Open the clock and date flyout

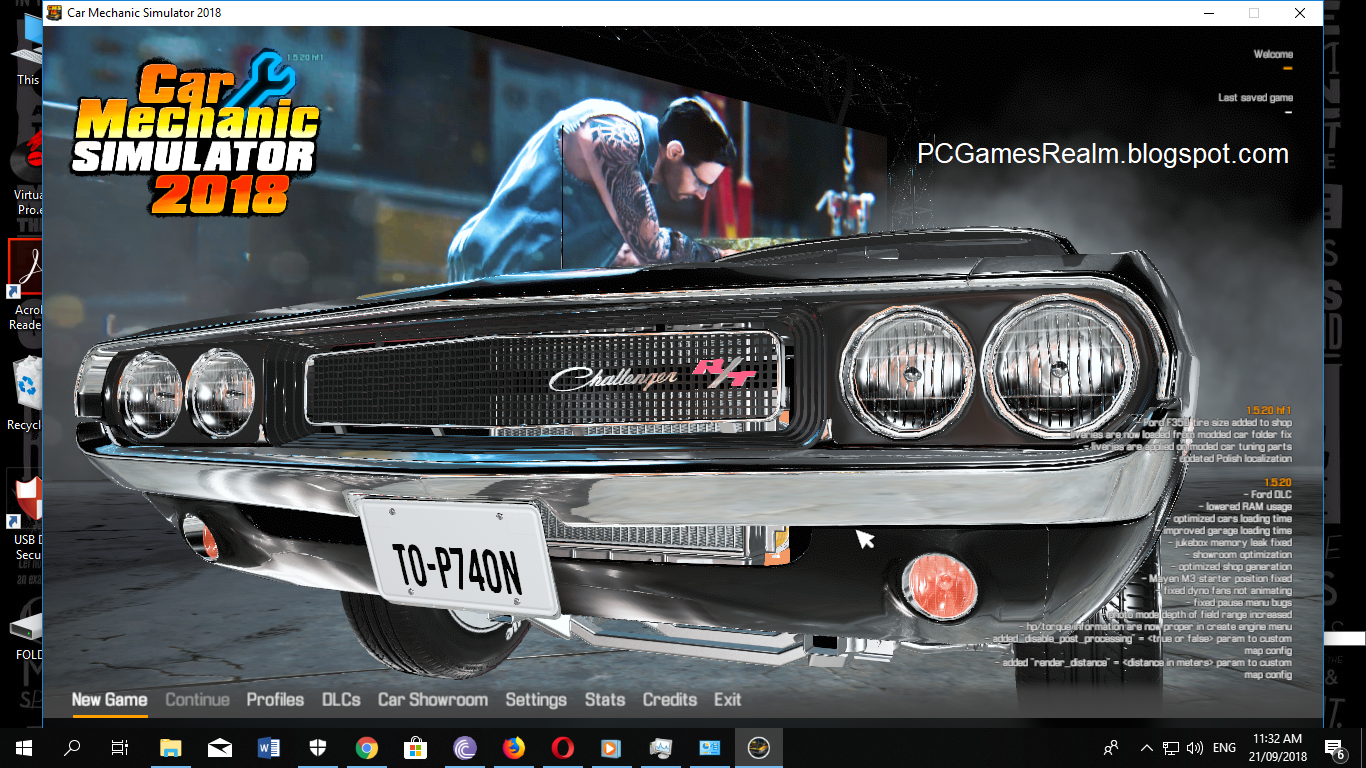(x=1276, y=748)
